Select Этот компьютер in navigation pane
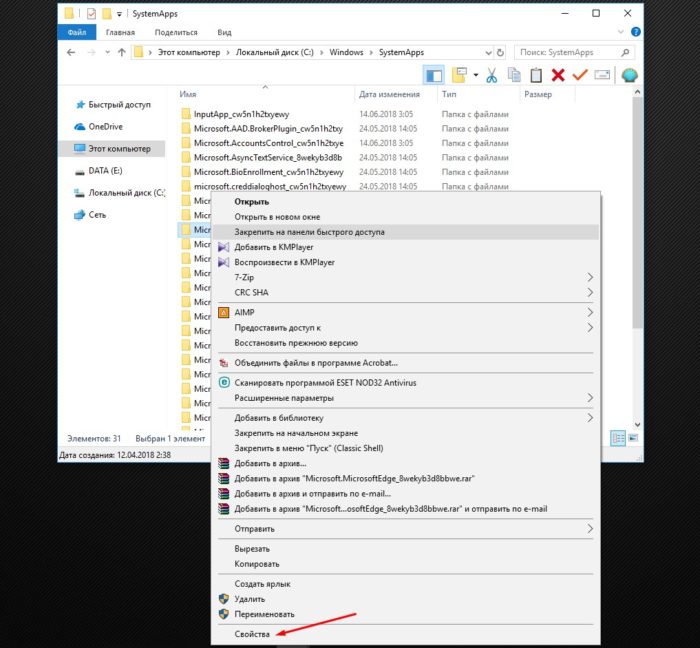This screenshot has height=648, width=700. [x=112, y=149]
